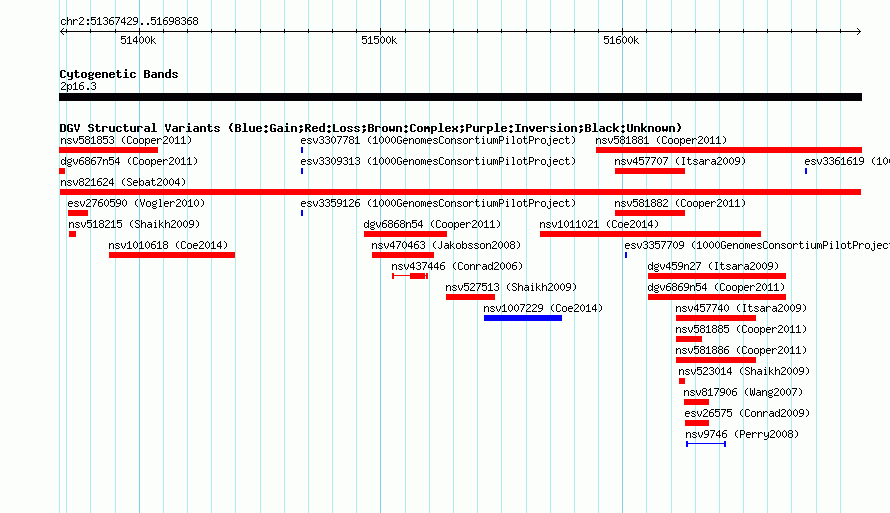
Task: Click the red bar under nsv581886
Action: point(716,360)
